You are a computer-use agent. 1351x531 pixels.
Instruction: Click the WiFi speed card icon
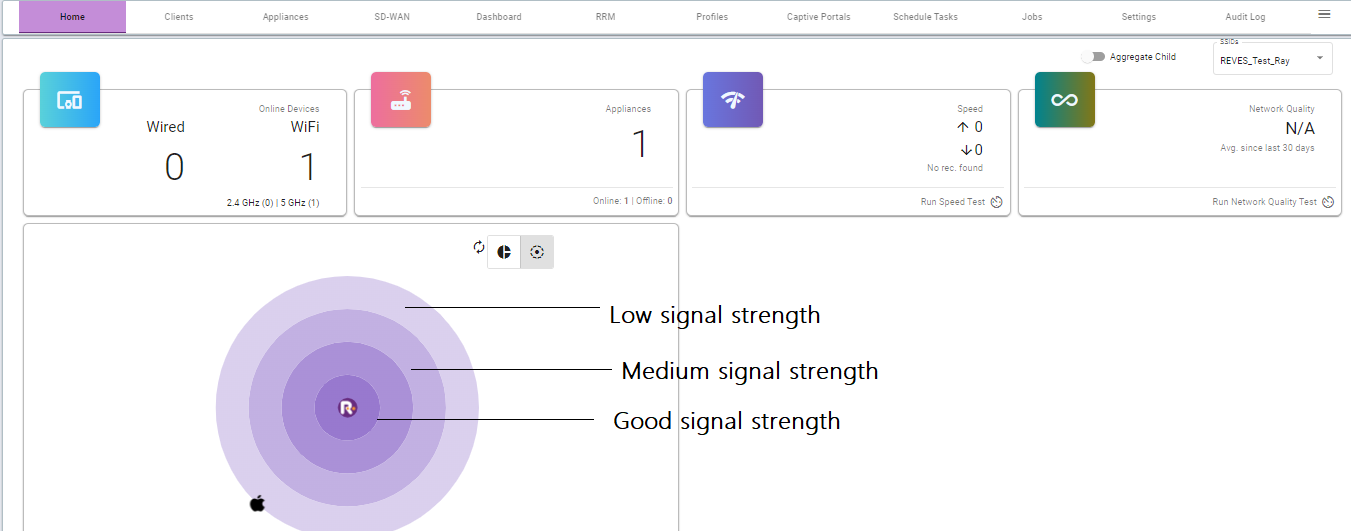point(733,100)
